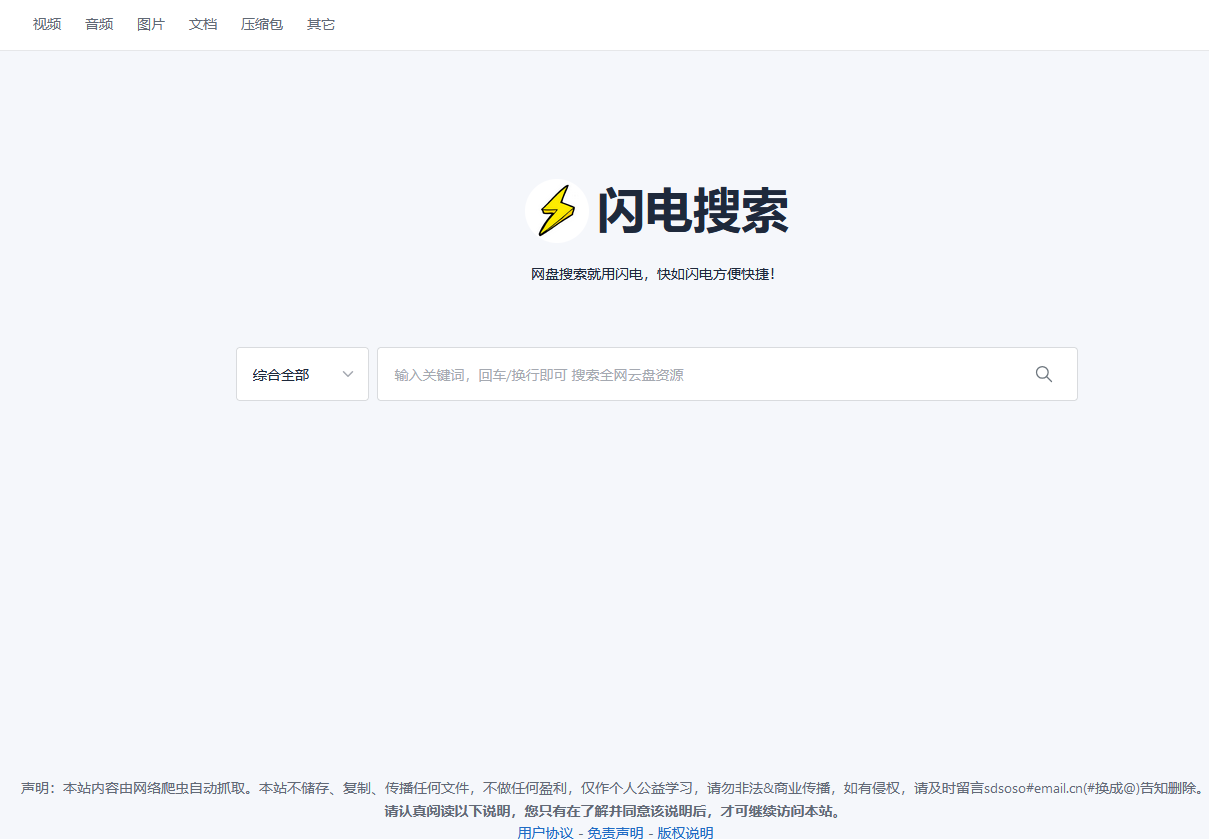1209x839 pixels.
Task: Click the magnifier search icon
Action: pyautogui.click(x=1043, y=374)
